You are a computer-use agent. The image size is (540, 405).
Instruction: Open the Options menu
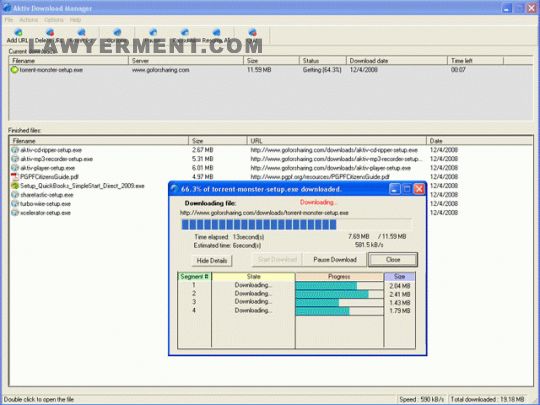[54, 20]
